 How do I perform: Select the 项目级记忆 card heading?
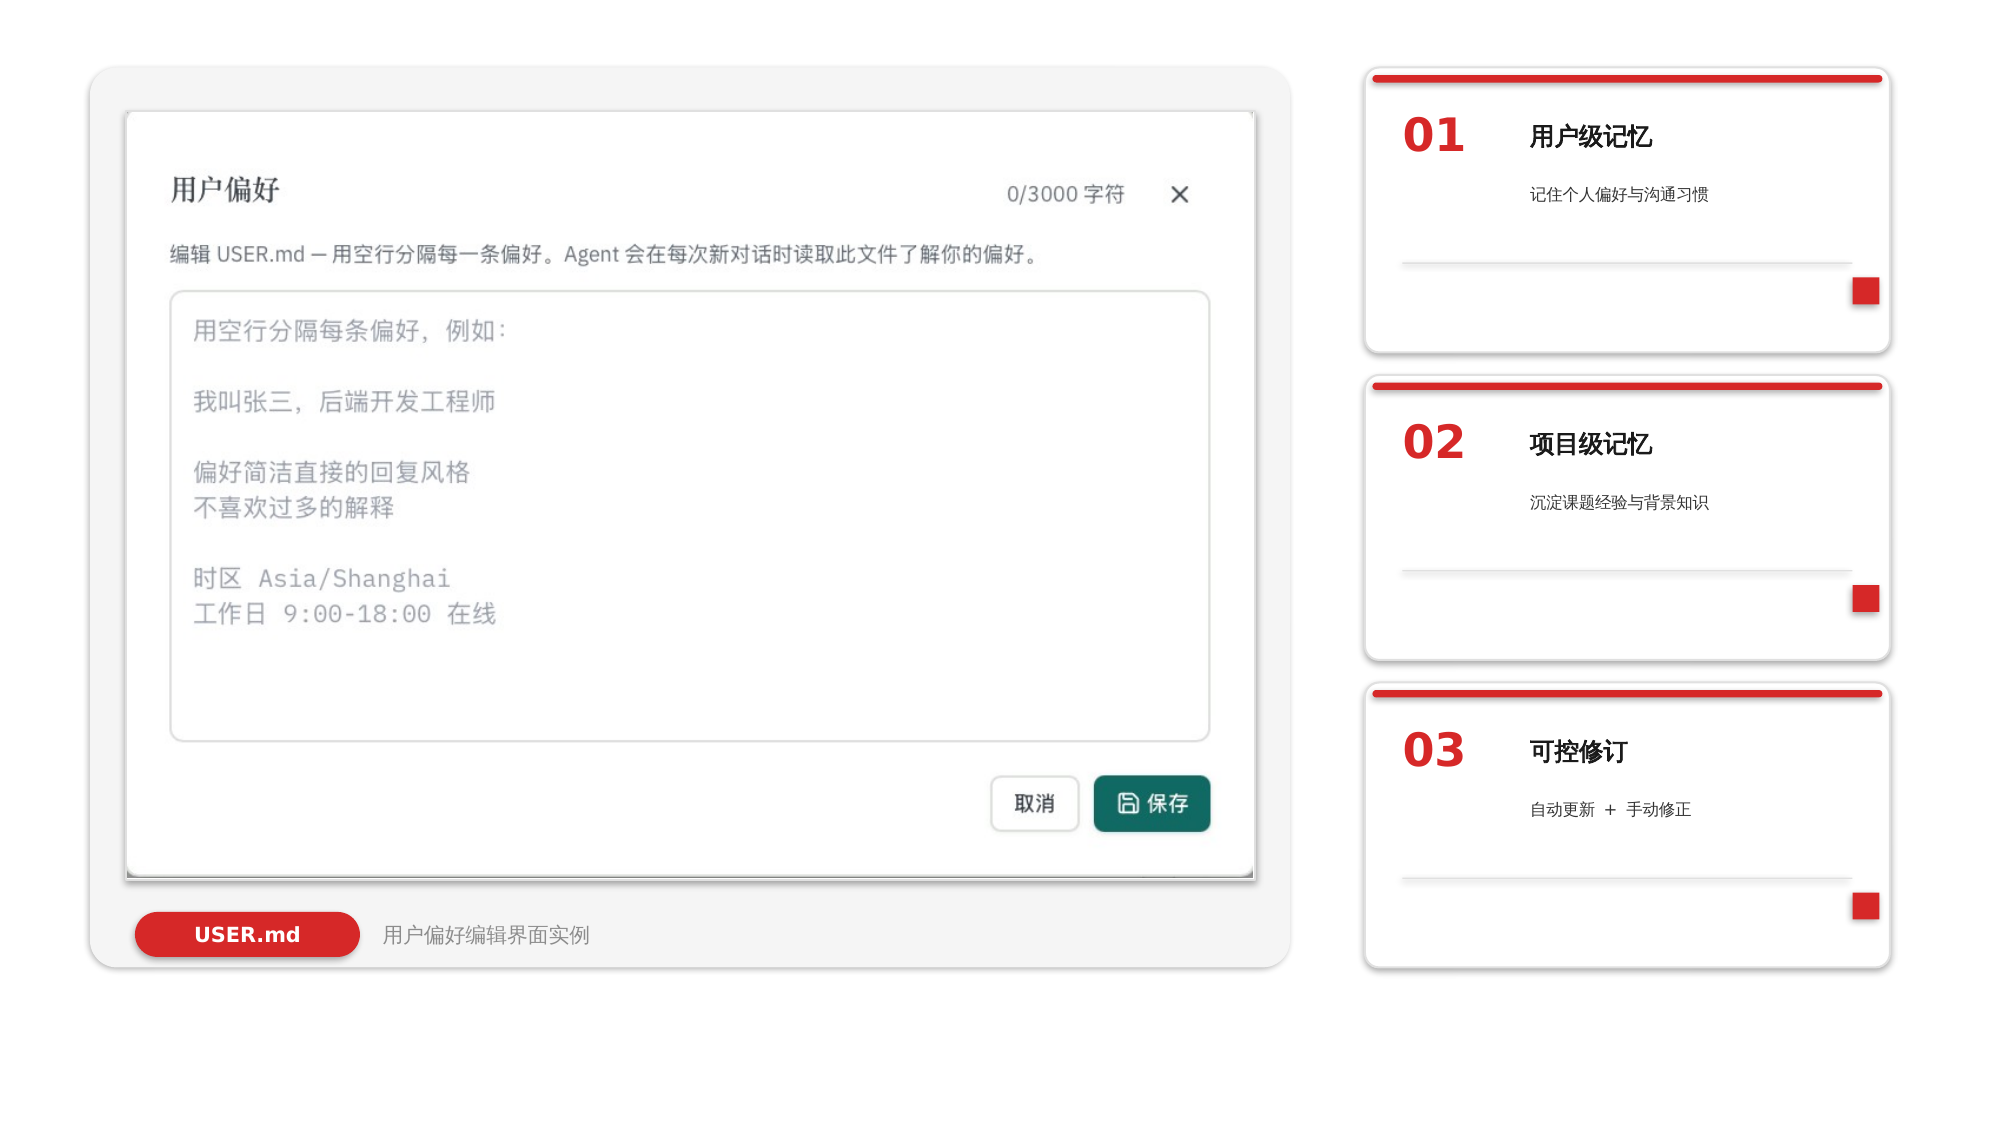point(1590,444)
